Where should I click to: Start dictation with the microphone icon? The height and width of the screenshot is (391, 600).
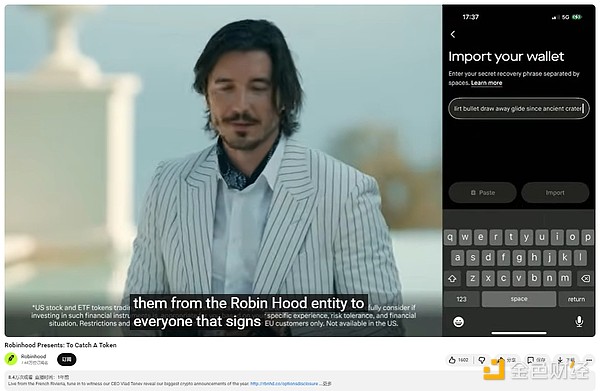[x=579, y=322]
